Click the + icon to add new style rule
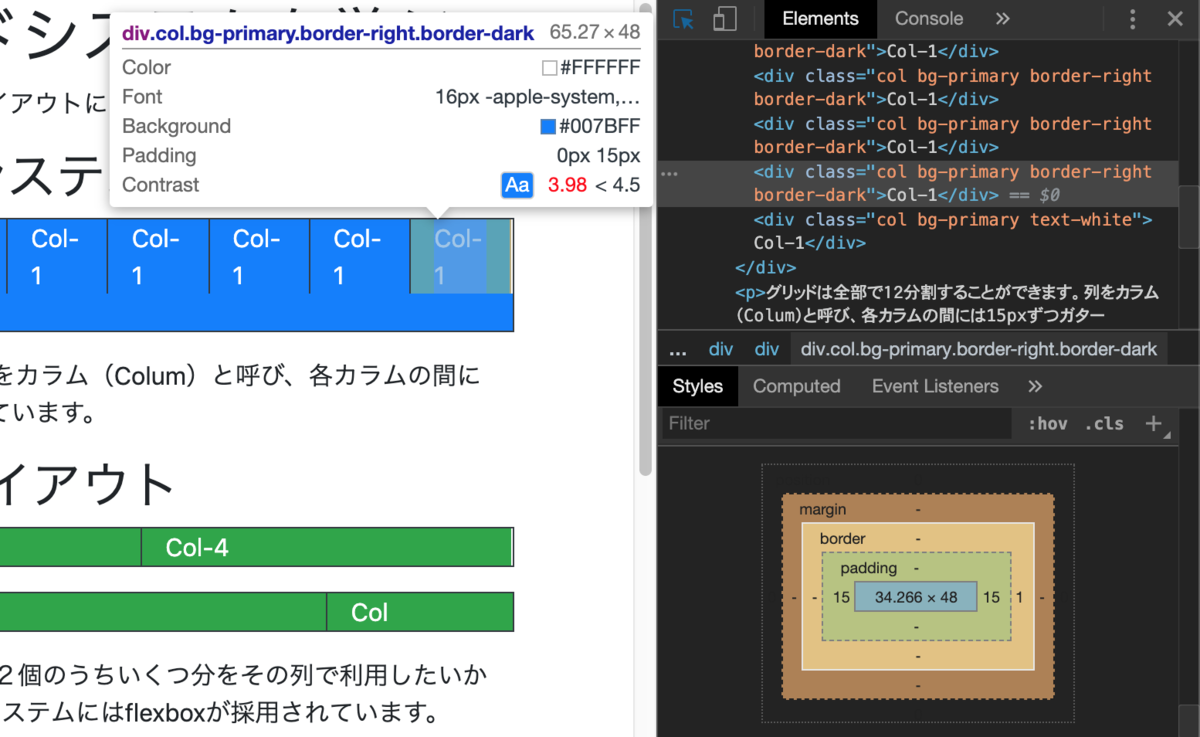 click(x=1155, y=424)
